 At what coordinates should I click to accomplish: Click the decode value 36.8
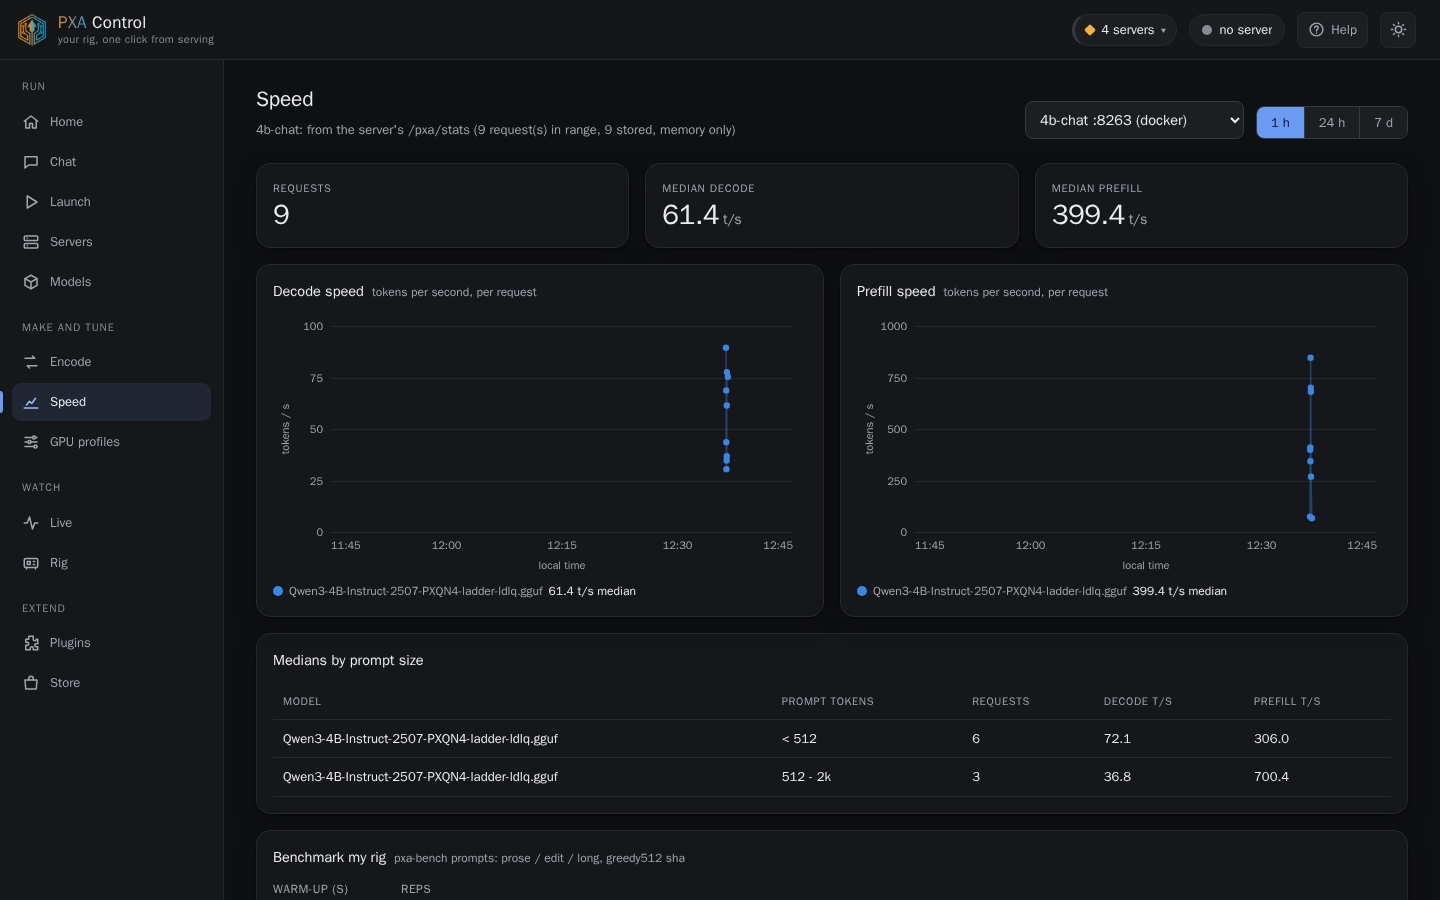point(1117,777)
